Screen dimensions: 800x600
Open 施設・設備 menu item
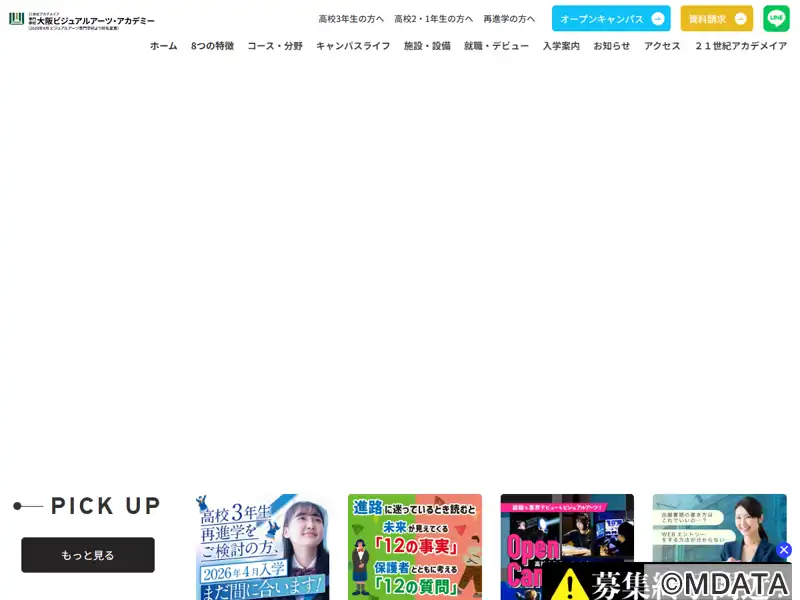click(427, 46)
